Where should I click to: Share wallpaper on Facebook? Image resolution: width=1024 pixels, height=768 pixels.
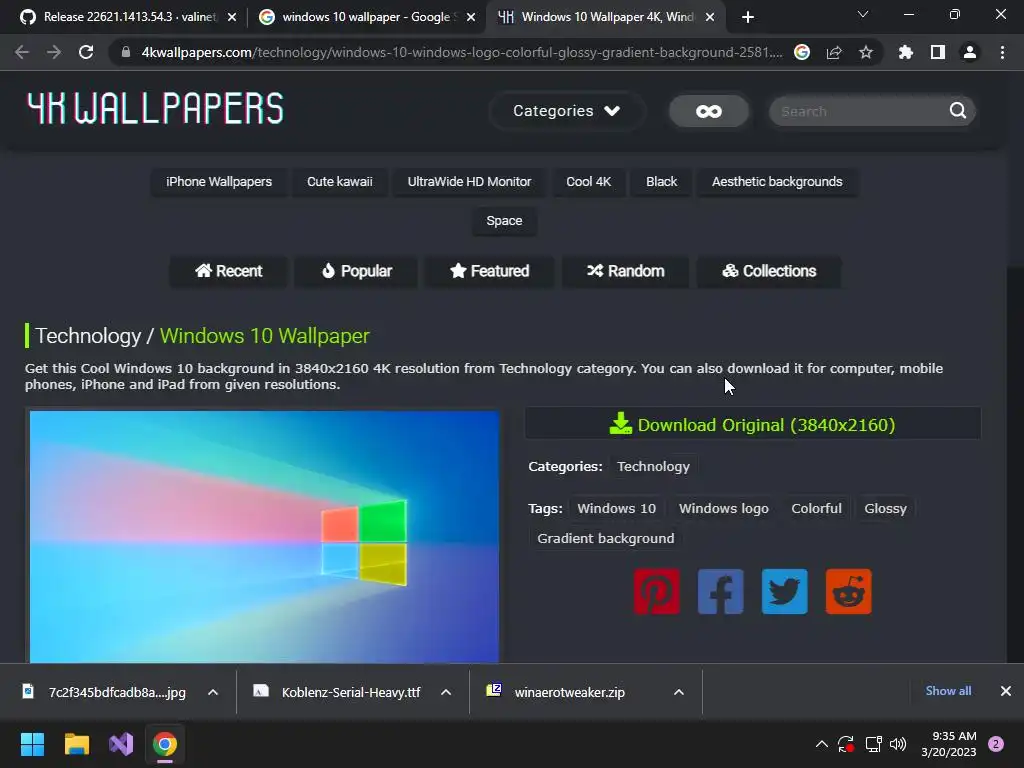pyautogui.click(x=720, y=592)
